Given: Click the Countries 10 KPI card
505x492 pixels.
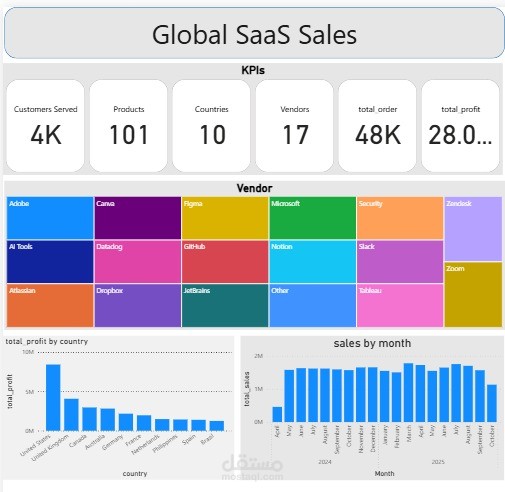Looking at the screenshot, I should [211, 126].
